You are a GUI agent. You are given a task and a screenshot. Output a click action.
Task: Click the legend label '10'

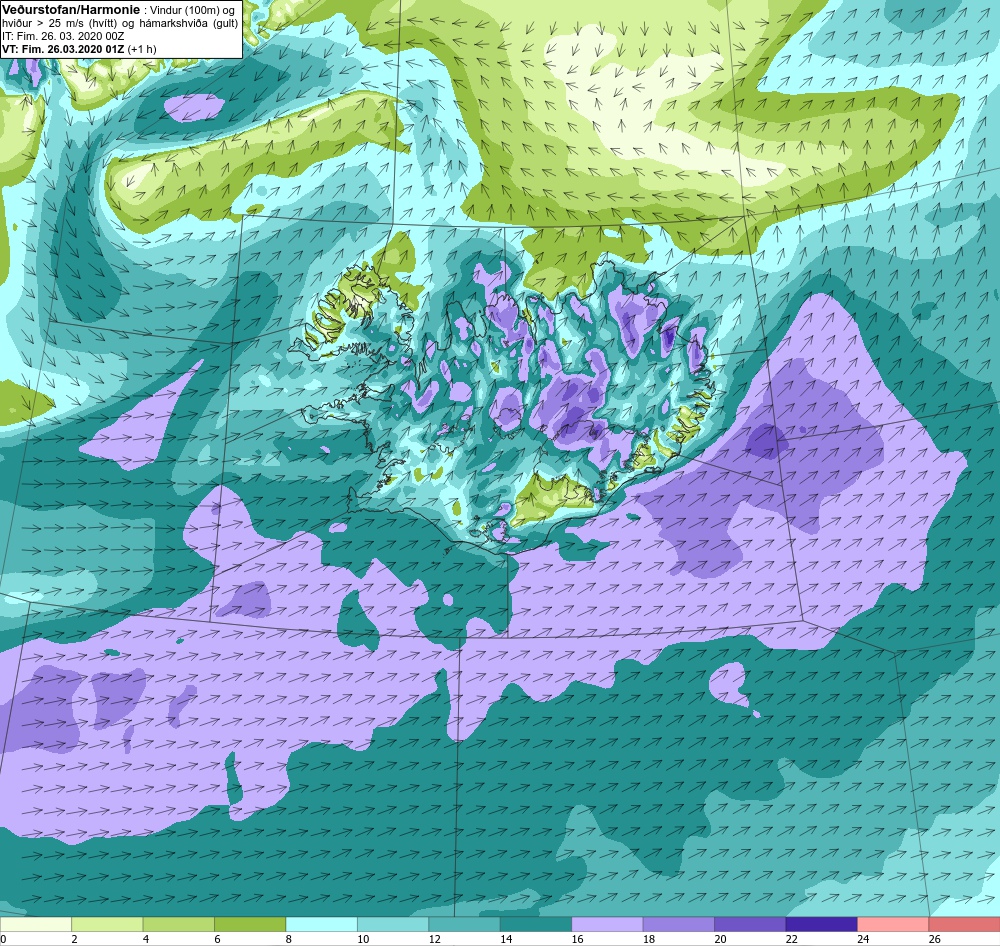pyautogui.click(x=363, y=939)
